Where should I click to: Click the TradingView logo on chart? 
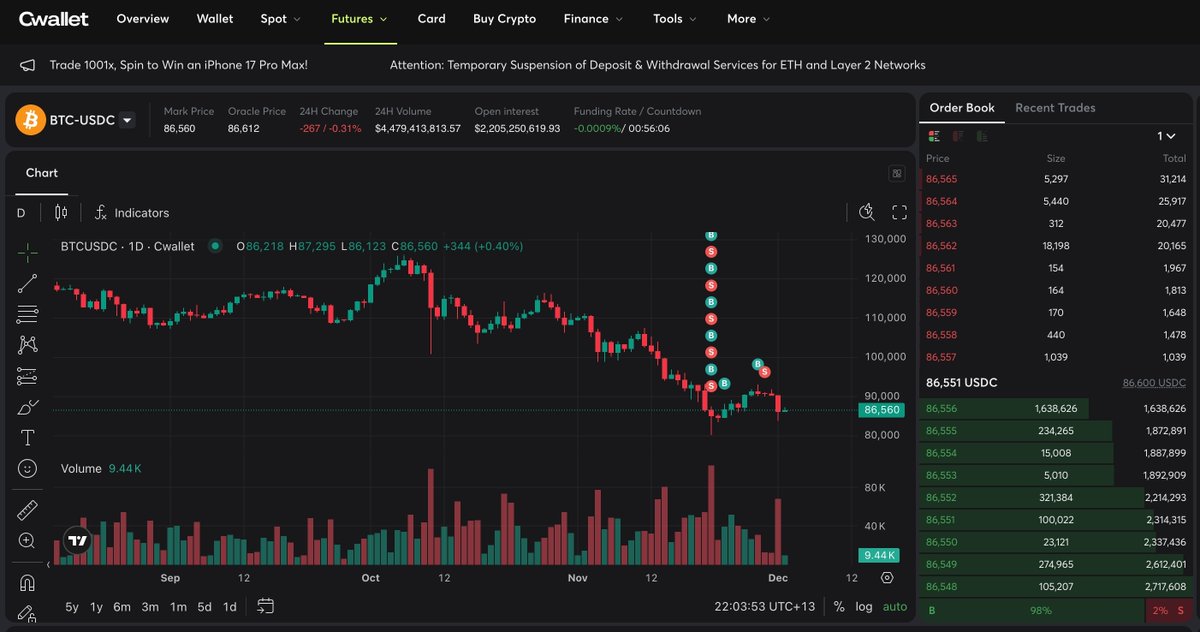[78, 541]
